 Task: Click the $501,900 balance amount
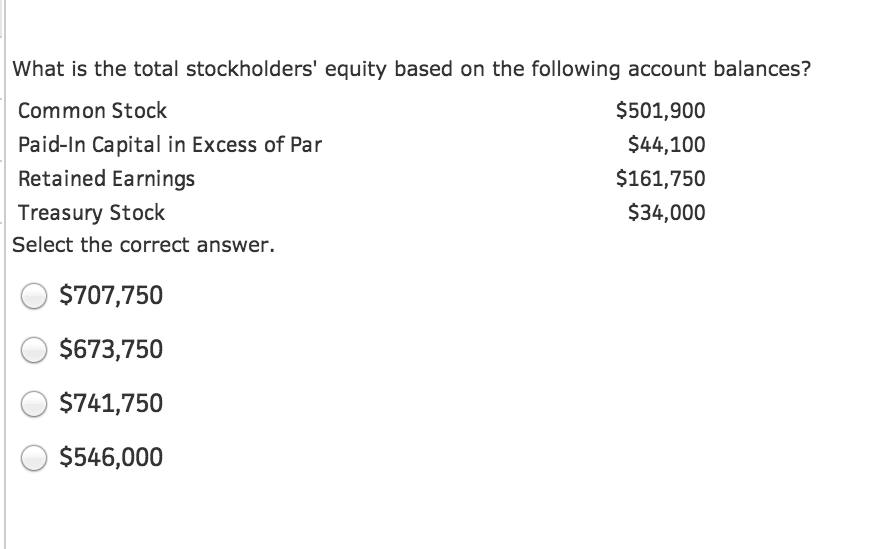pyautogui.click(x=660, y=111)
